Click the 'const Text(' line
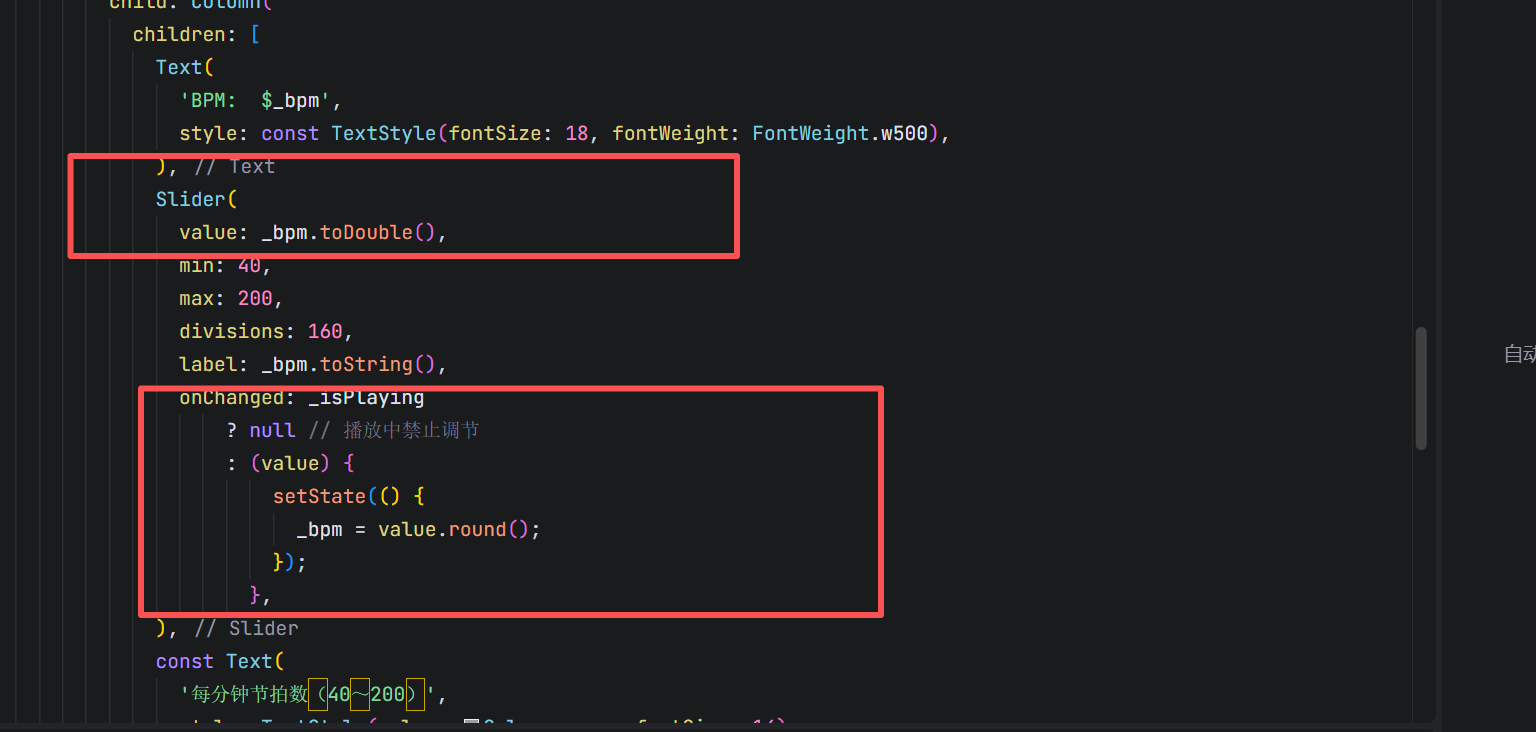 point(220,661)
